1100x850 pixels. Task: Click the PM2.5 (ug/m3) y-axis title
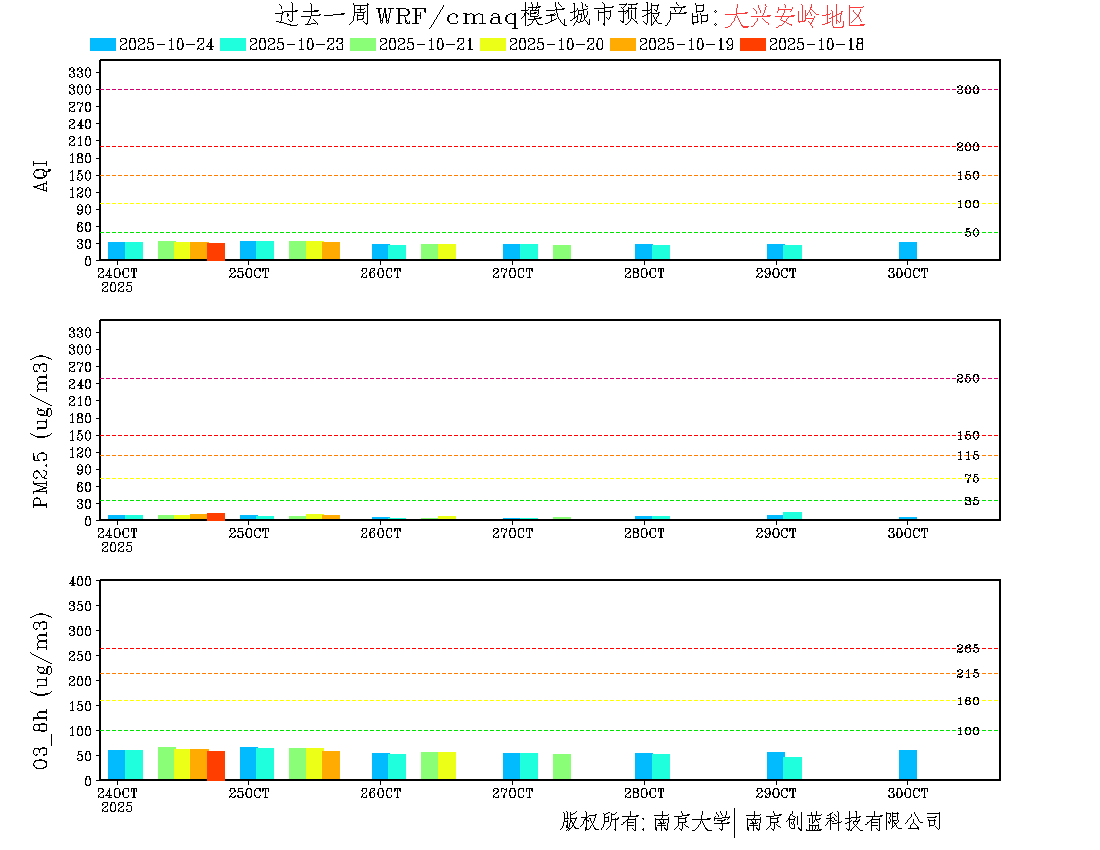click(x=42, y=431)
